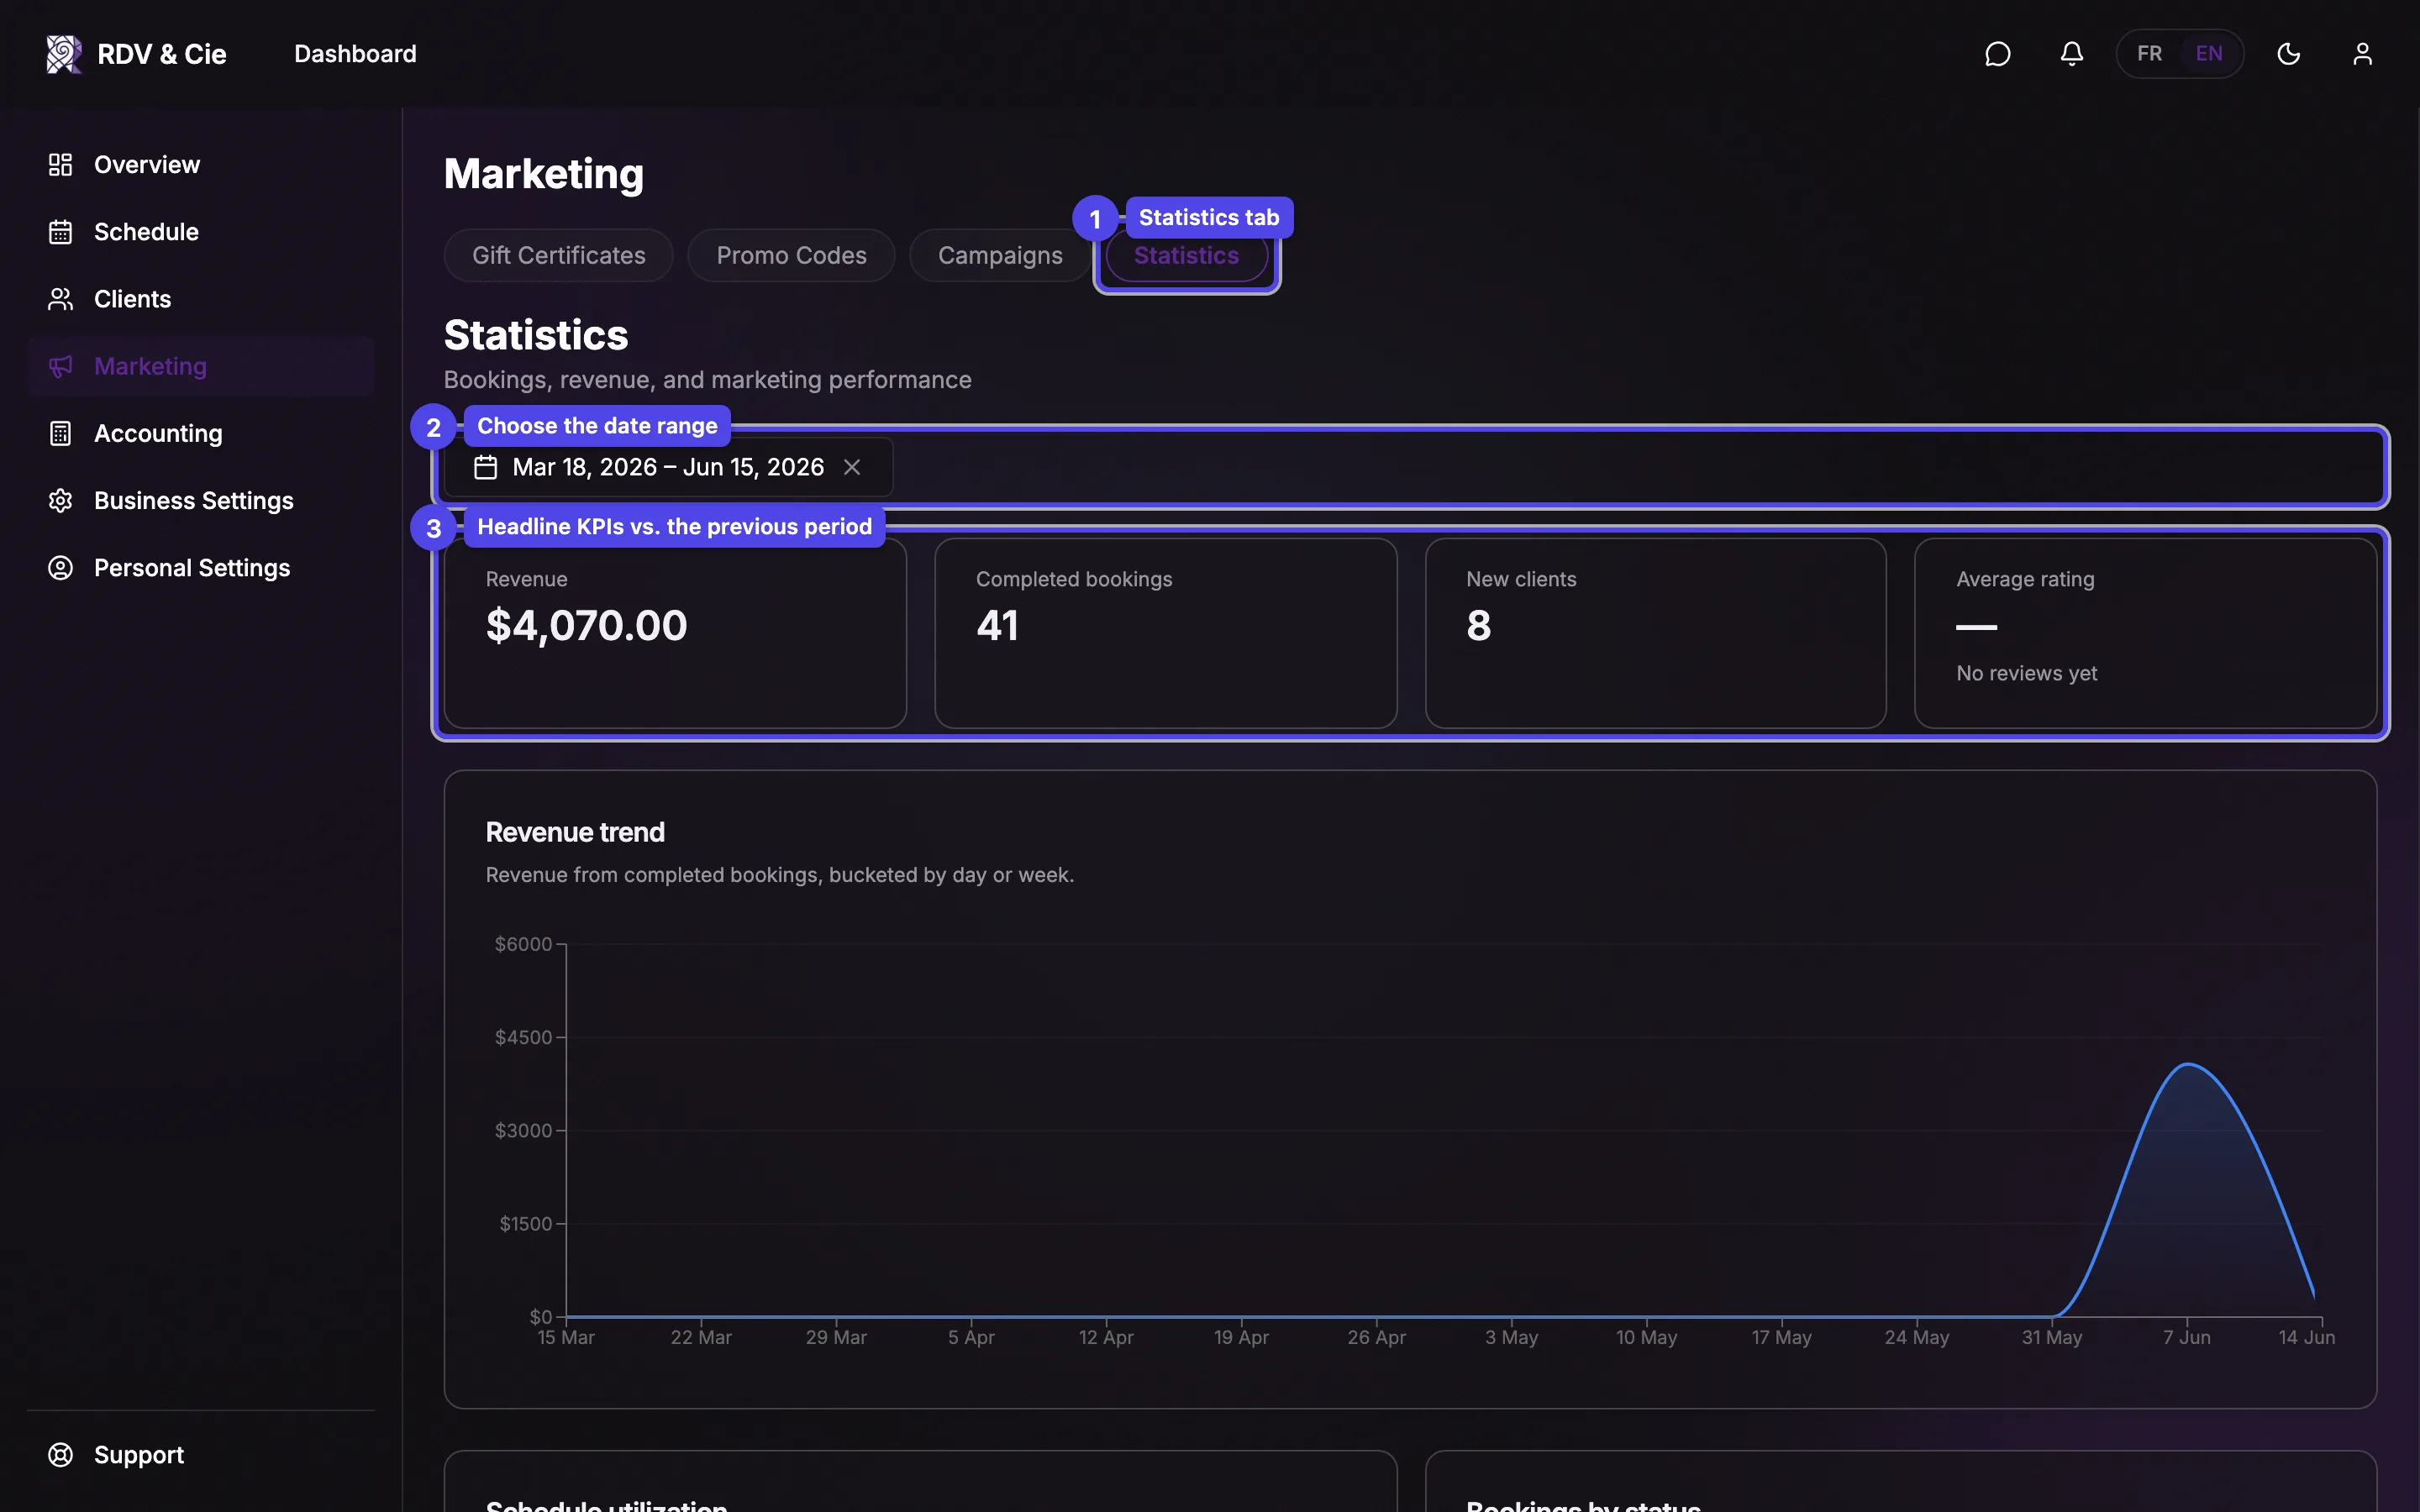The width and height of the screenshot is (2420, 1512).
Task: Click the Clients people icon
Action: [x=61, y=299]
